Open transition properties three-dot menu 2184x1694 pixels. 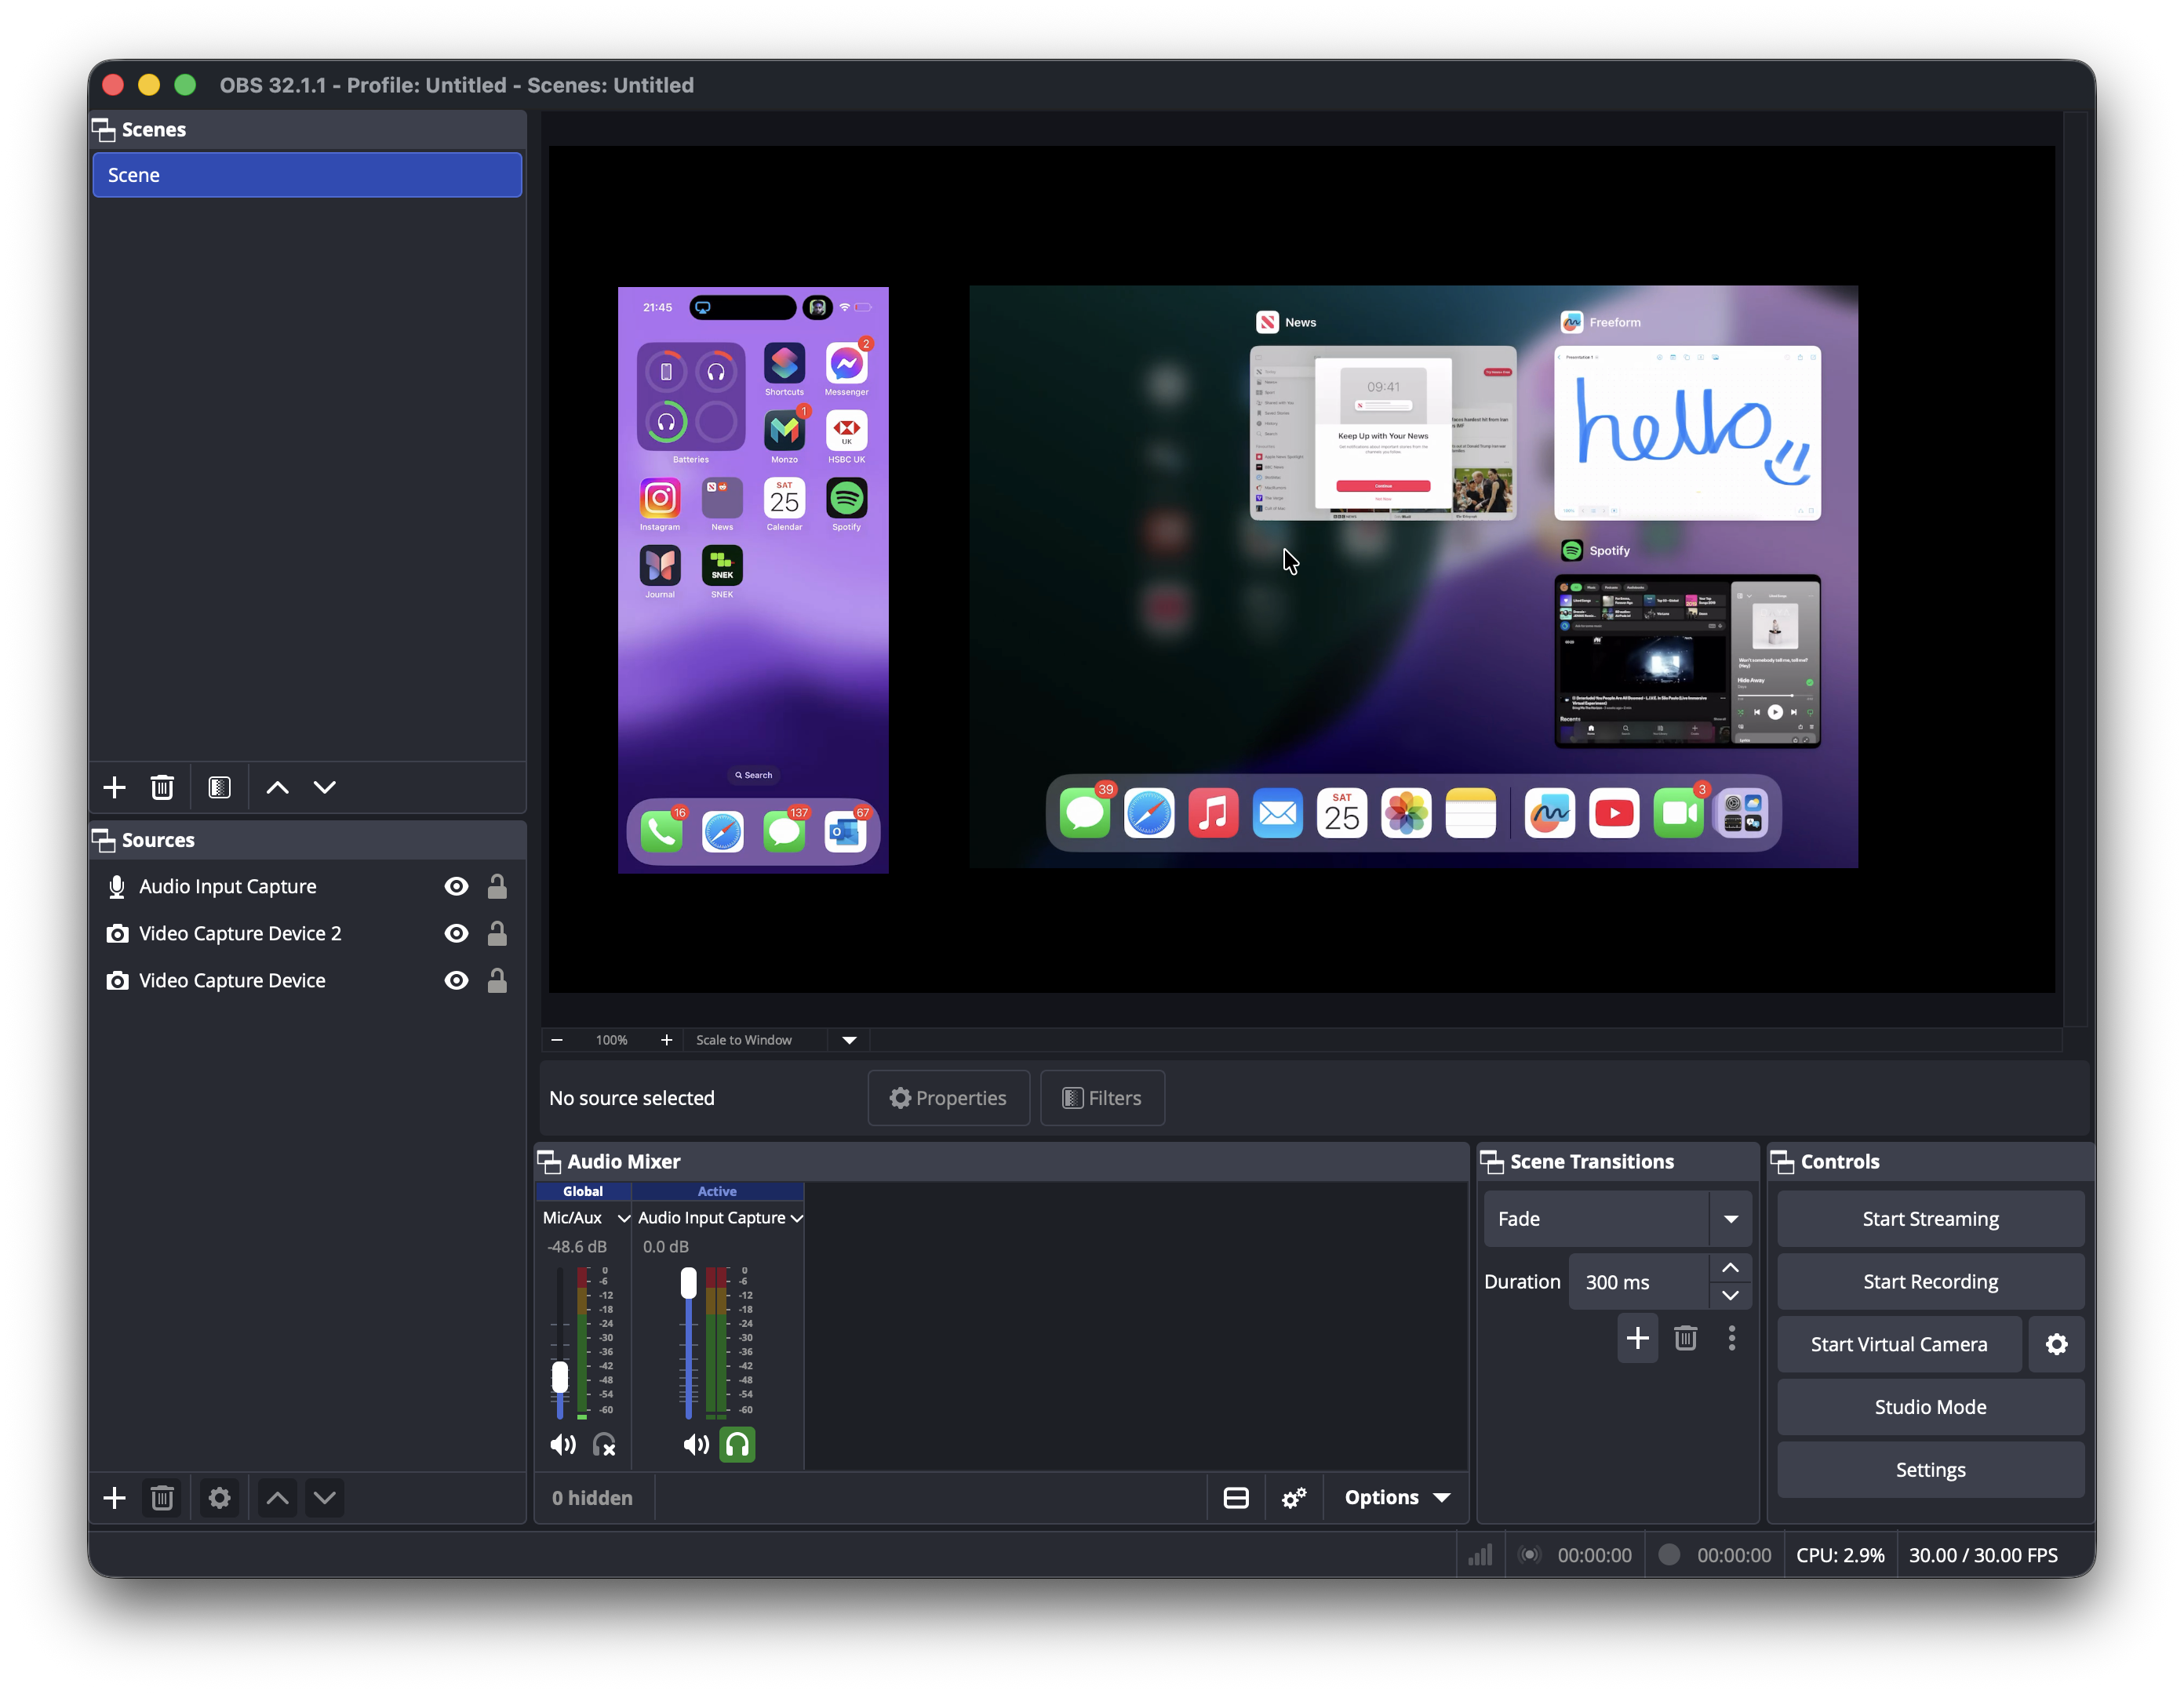pos(1731,1338)
